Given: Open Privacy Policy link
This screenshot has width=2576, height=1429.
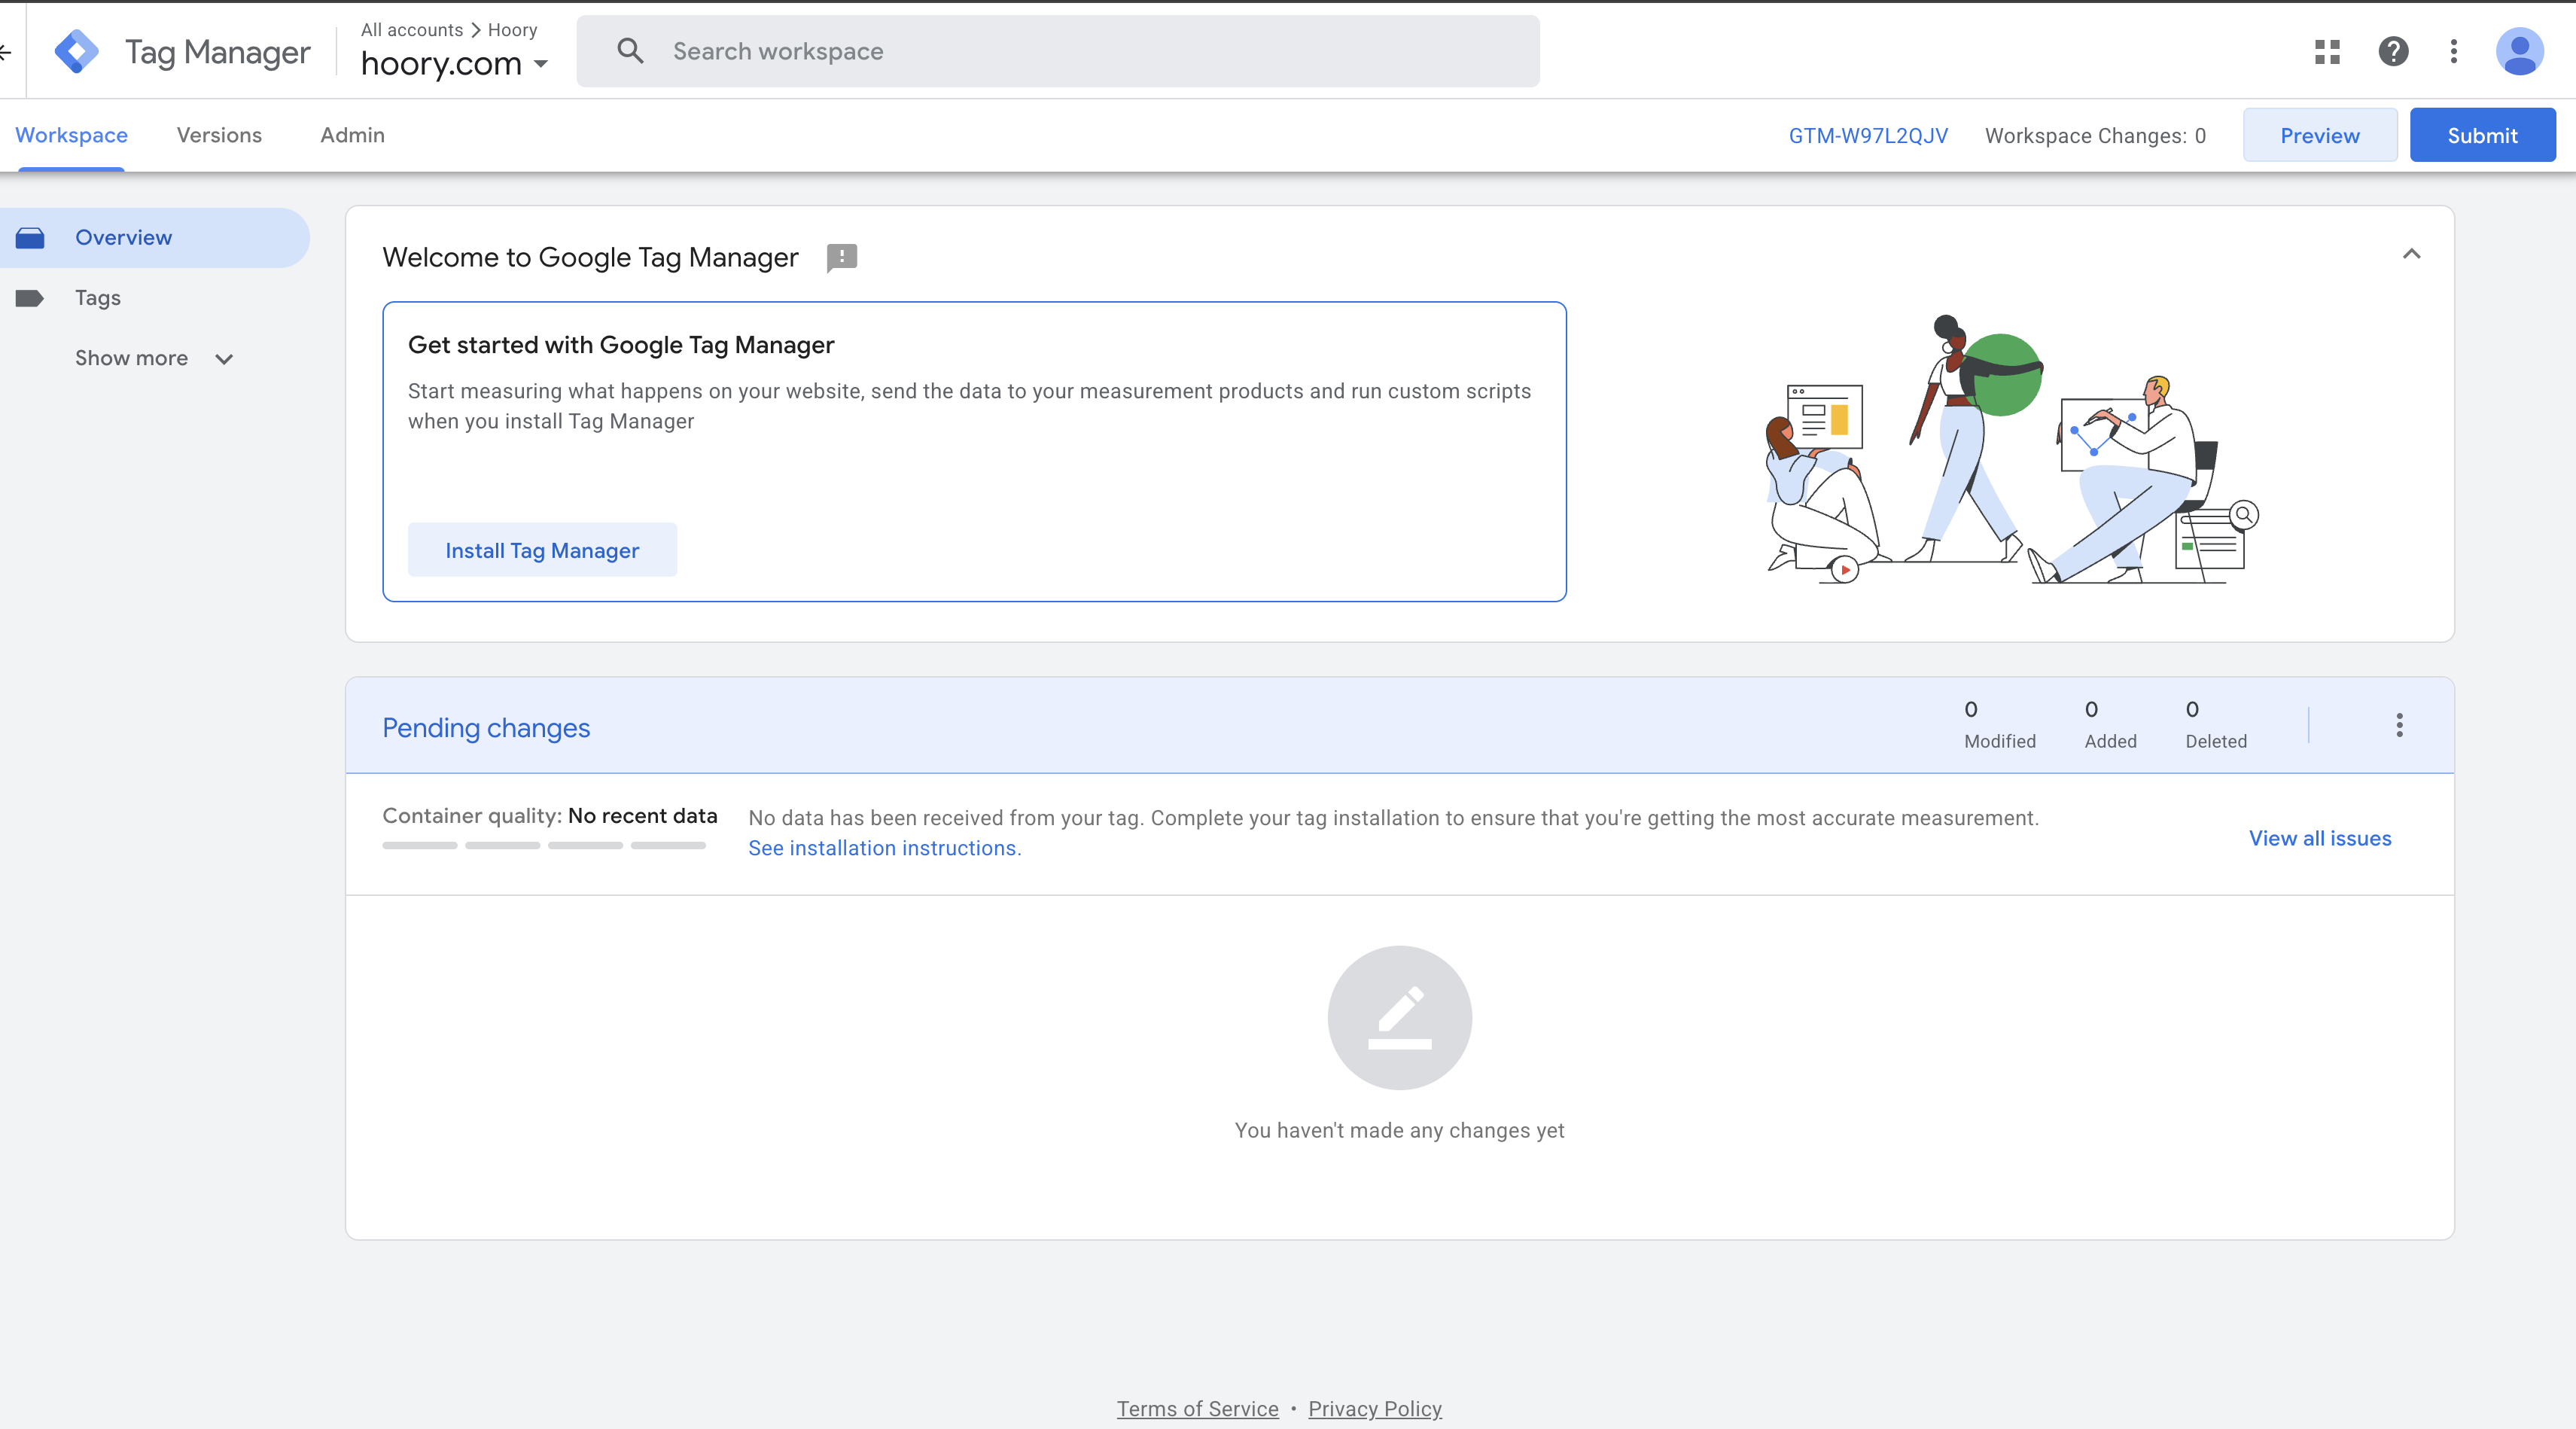Looking at the screenshot, I should pyautogui.click(x=1375, y=1408).
